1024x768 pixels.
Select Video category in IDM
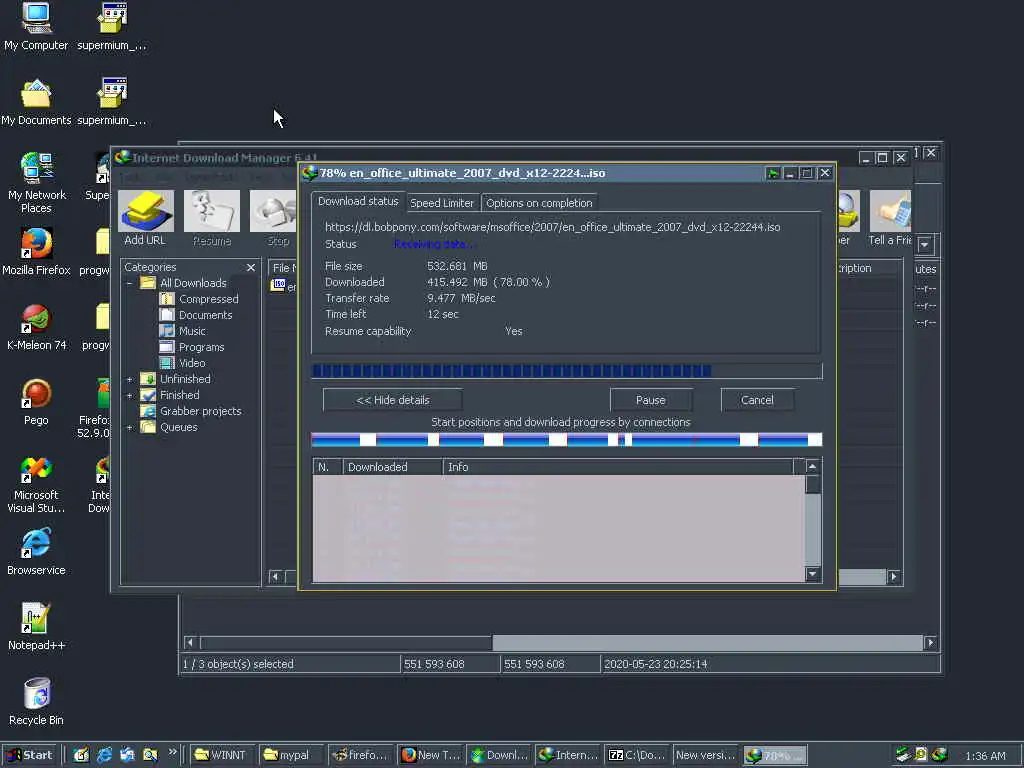[x=183, y=363]
